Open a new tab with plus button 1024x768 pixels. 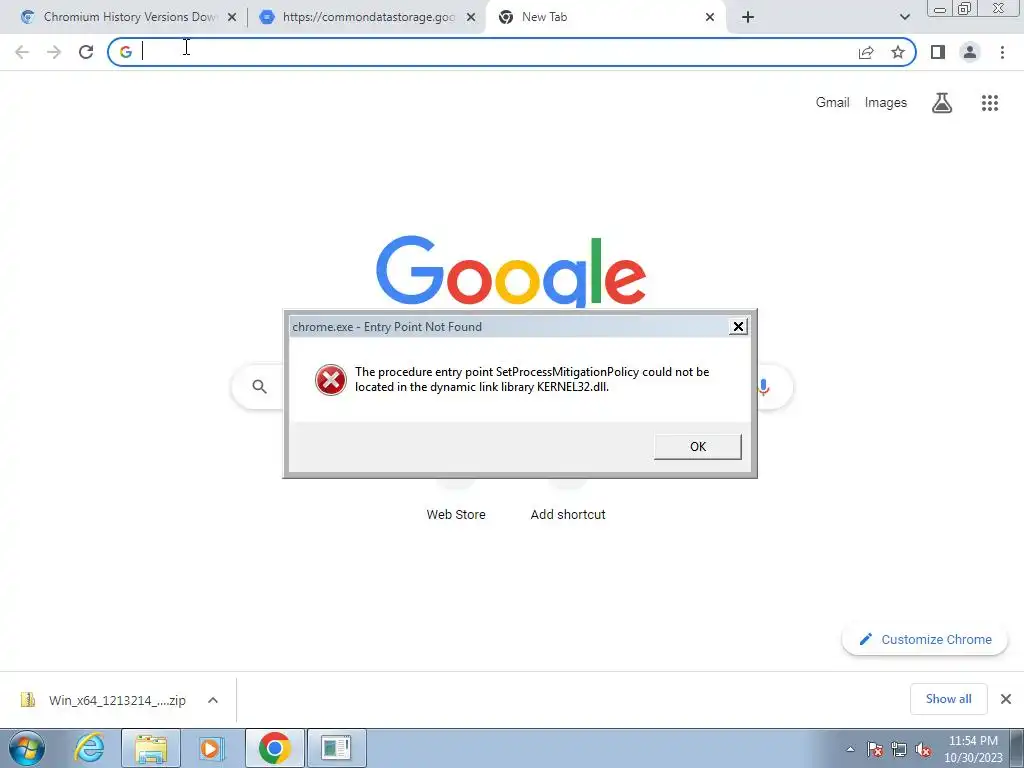point(748,17)
